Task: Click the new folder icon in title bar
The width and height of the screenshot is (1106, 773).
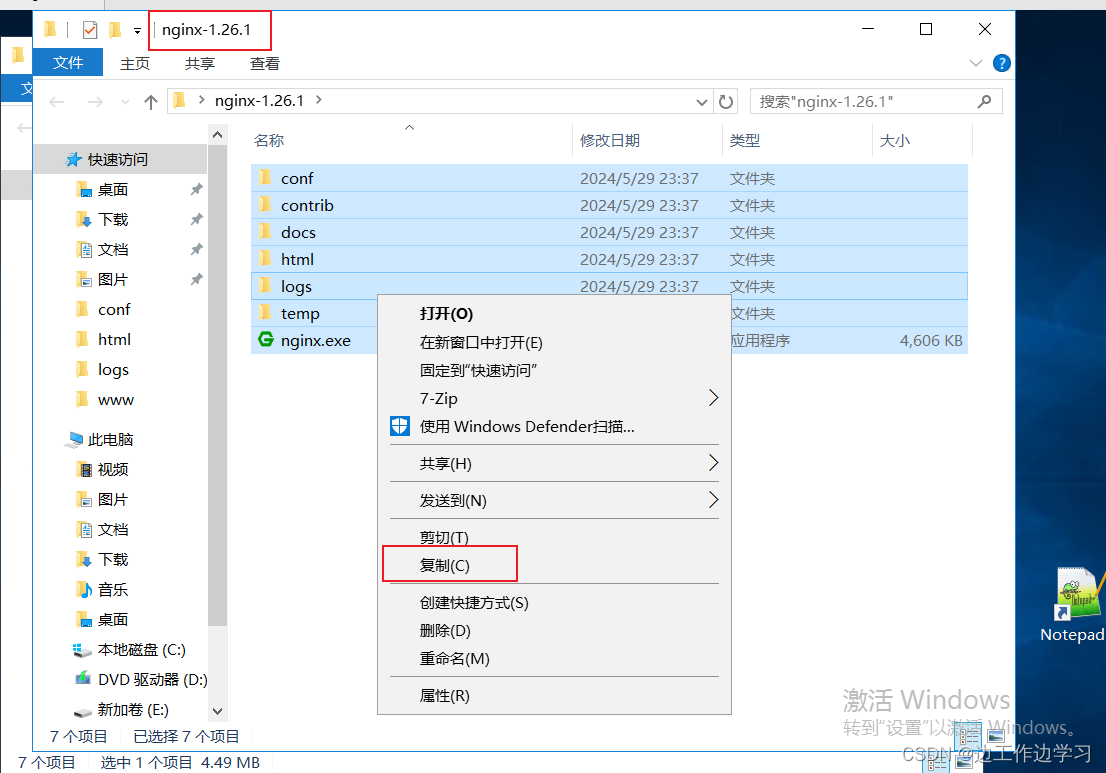Action: [x=115, y=30]
